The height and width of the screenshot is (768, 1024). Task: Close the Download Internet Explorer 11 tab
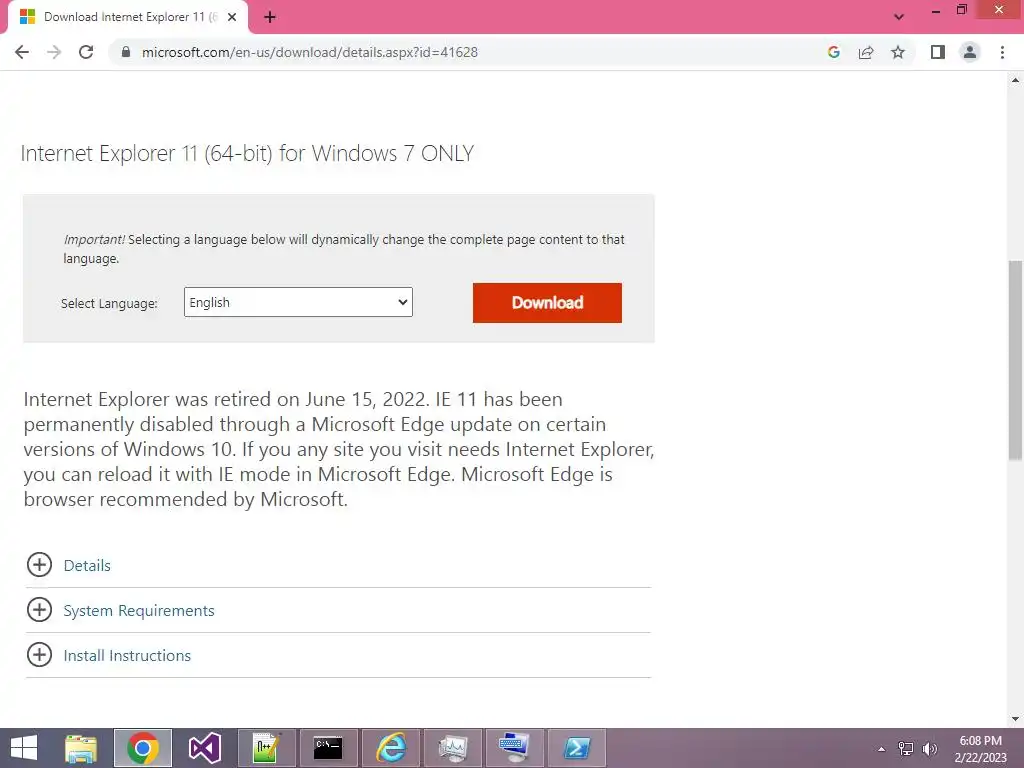[x=232, y=17]
